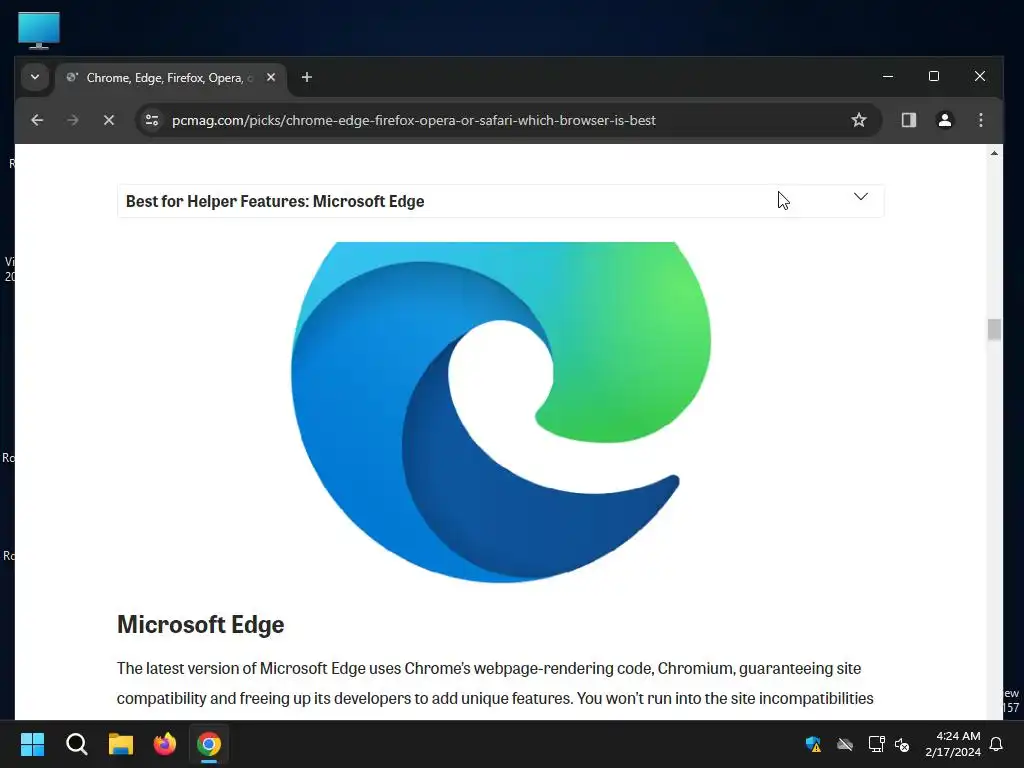This screenshot has height=768, width=1024.
Task: Open a new tab
Action: [x=307, y=78]
